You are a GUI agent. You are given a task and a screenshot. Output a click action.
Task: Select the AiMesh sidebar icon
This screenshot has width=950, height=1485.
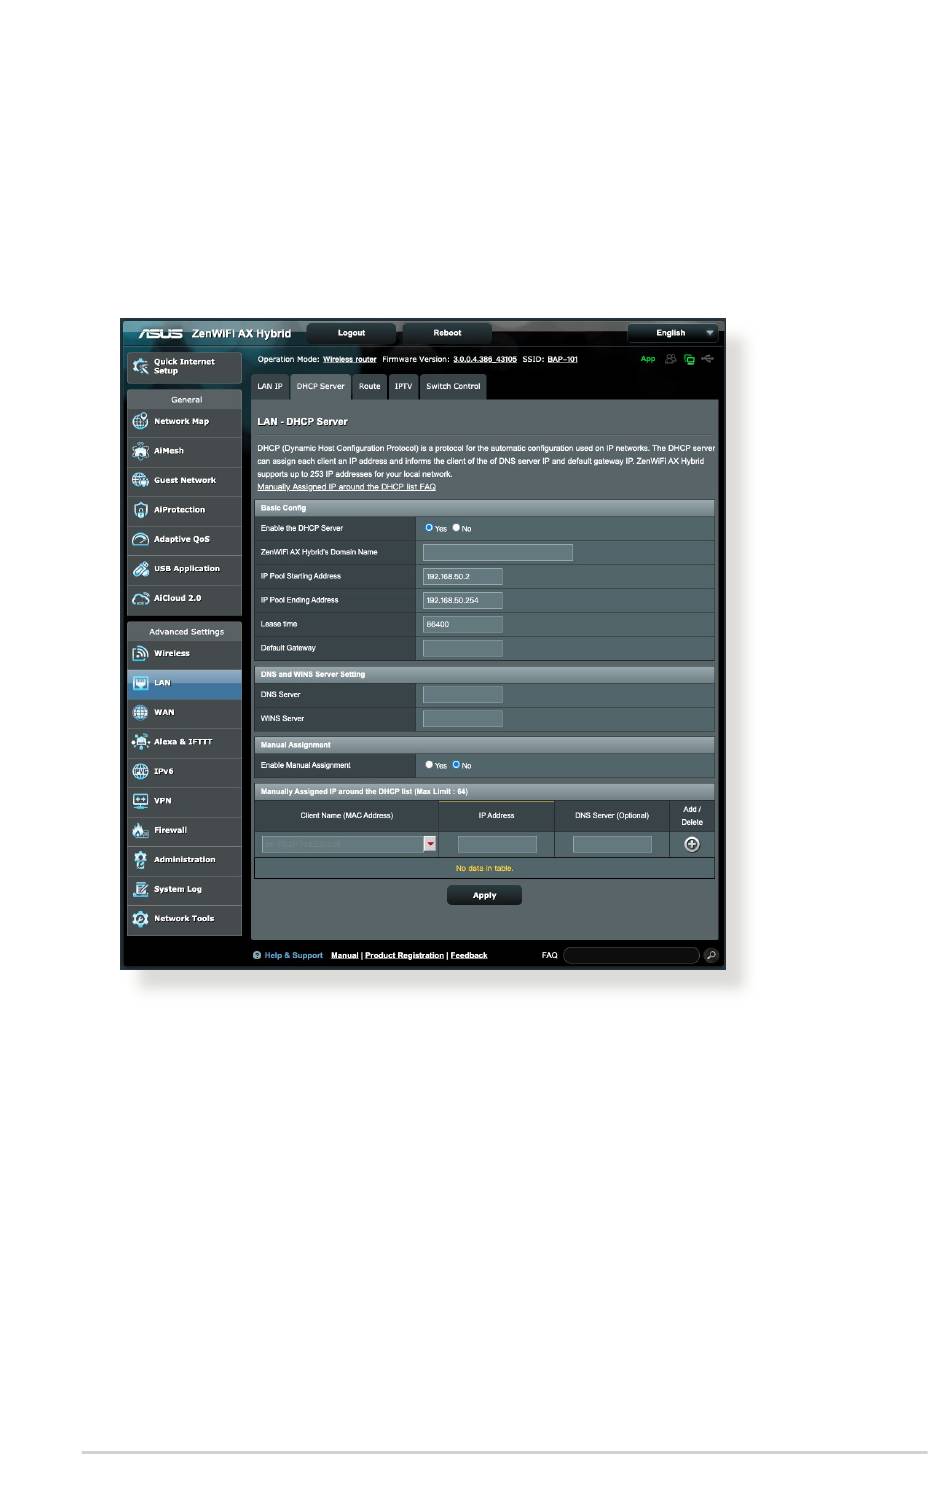coord(140,451)
